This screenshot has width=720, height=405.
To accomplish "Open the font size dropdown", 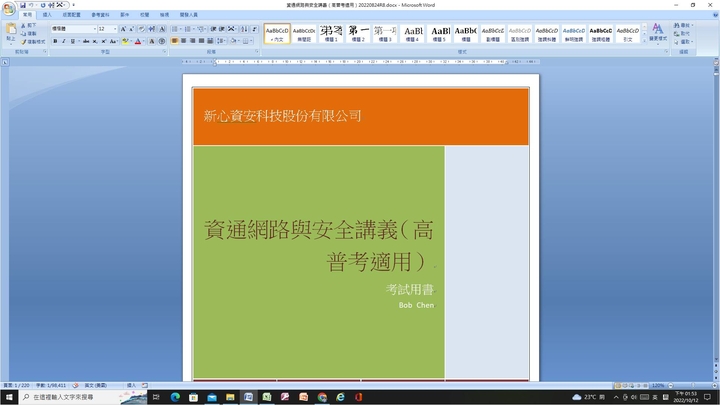I will [x=114, y=29].
